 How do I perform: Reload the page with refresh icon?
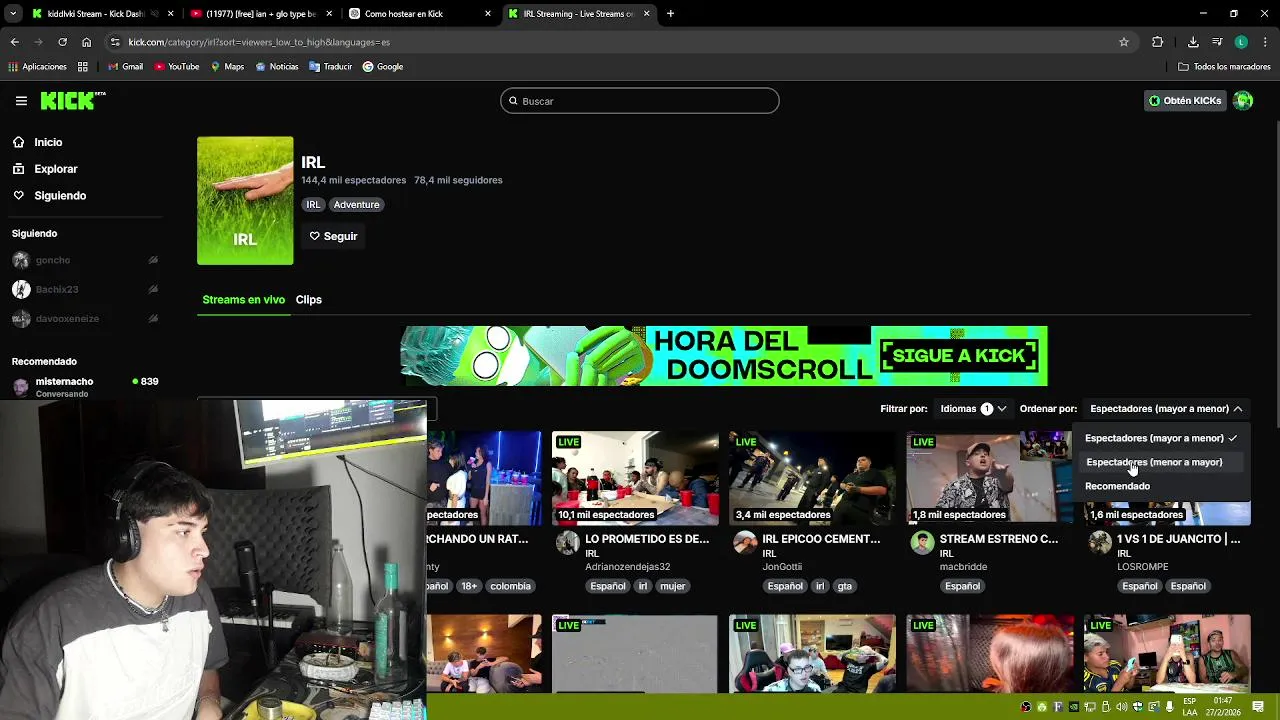tap(62, 42)
